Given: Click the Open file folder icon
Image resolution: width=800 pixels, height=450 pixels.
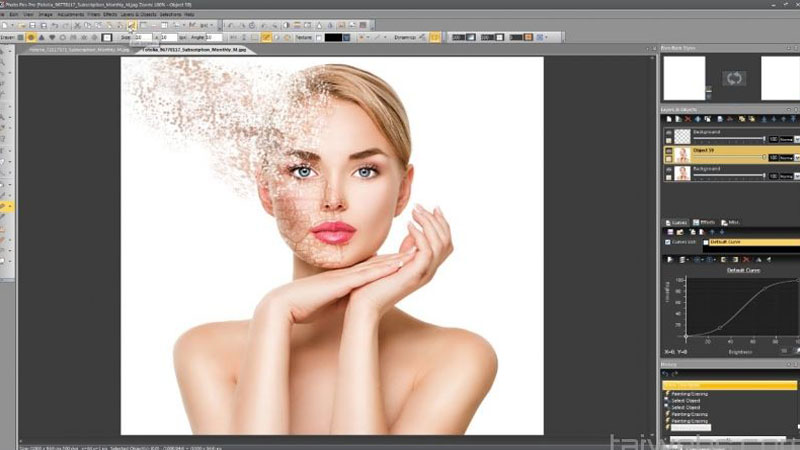Looking at the screenshot, I should (21, 25).
